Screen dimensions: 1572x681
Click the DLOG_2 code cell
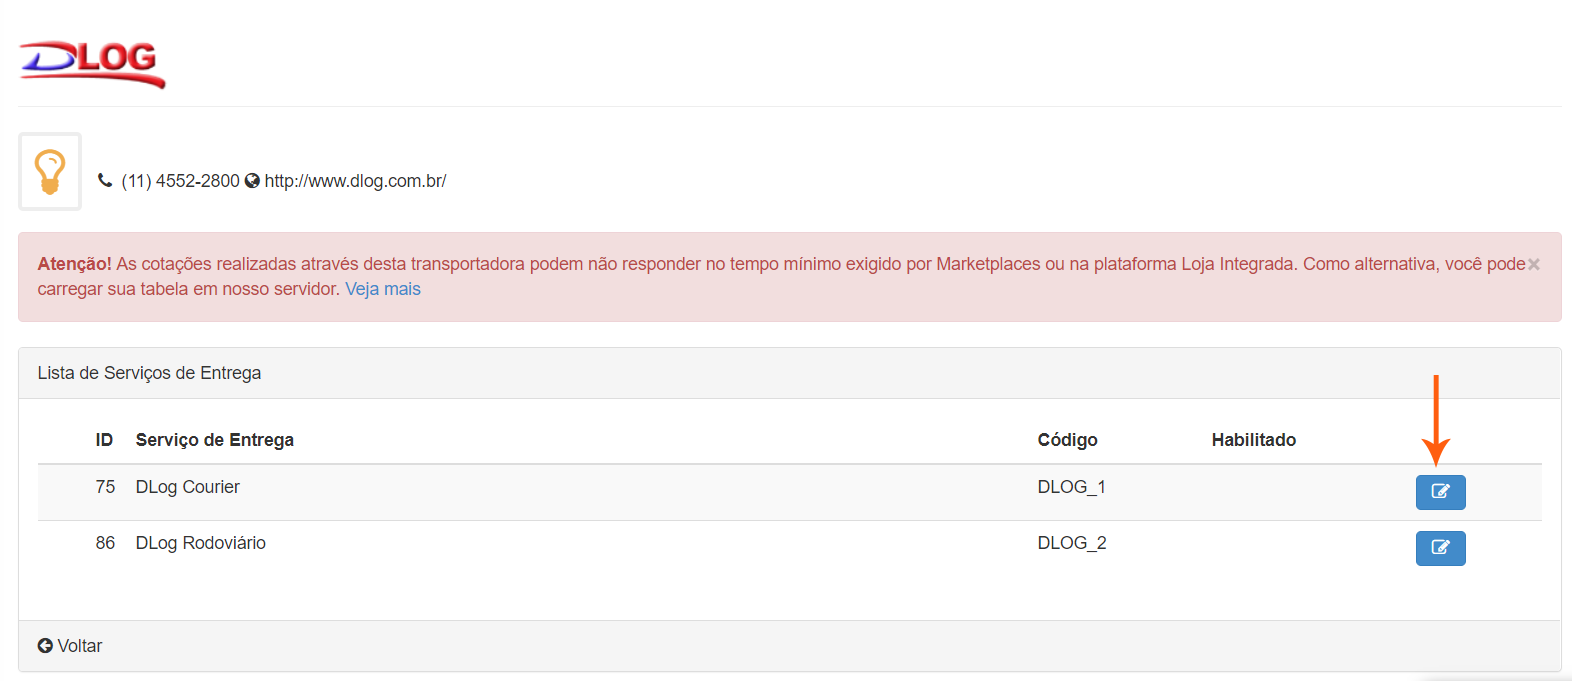click(1071, 543)
